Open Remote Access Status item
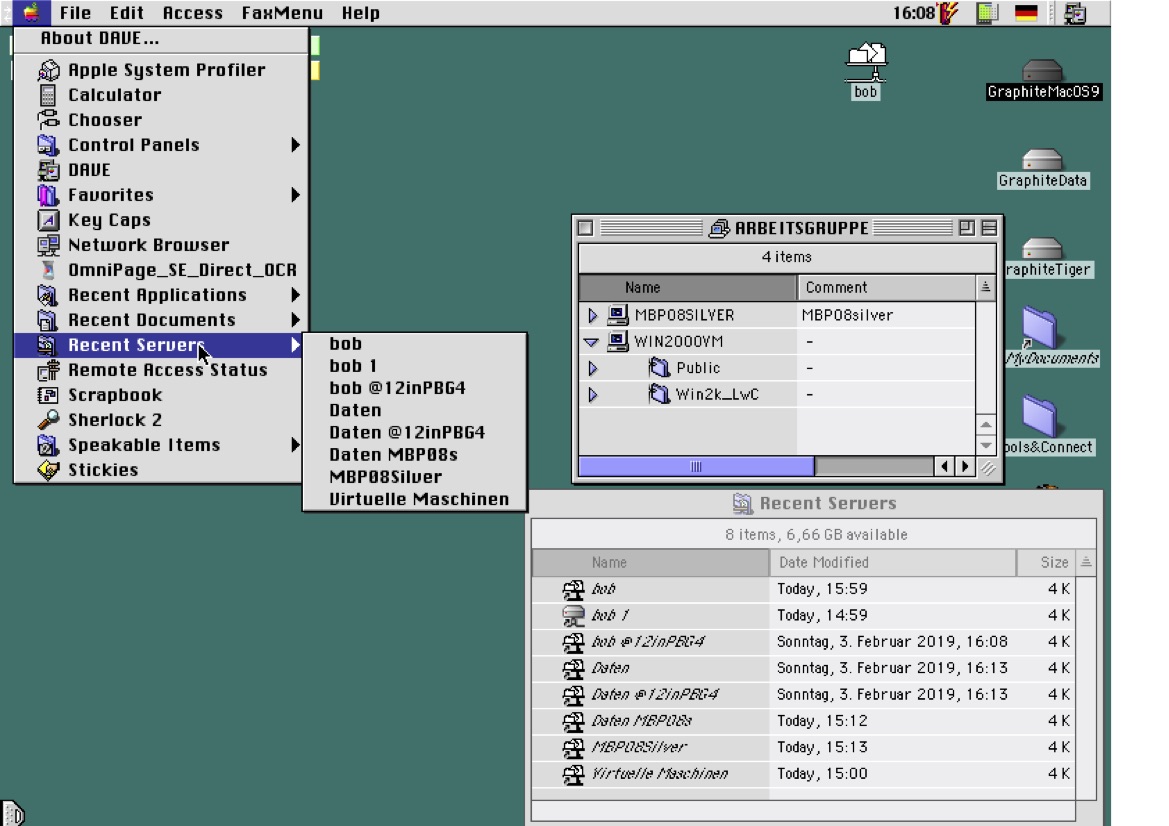This screenshot has width=1169, height=826. [160, 370]
